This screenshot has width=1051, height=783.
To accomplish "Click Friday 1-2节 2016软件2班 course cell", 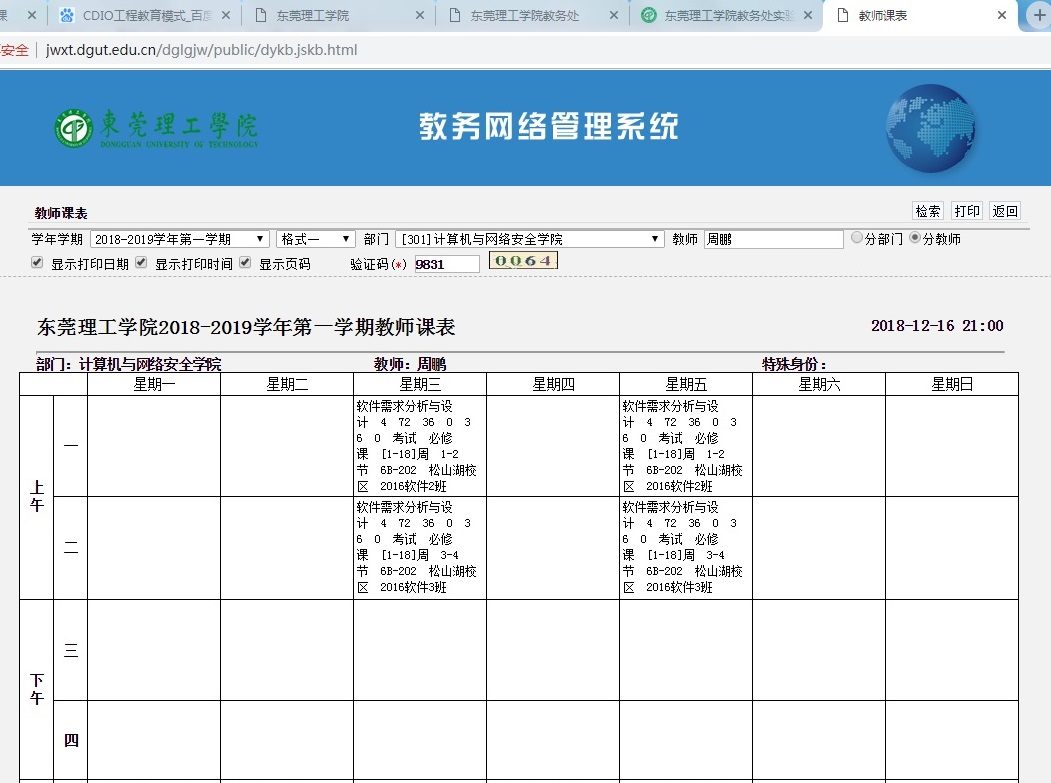I will tap(686, 446).
